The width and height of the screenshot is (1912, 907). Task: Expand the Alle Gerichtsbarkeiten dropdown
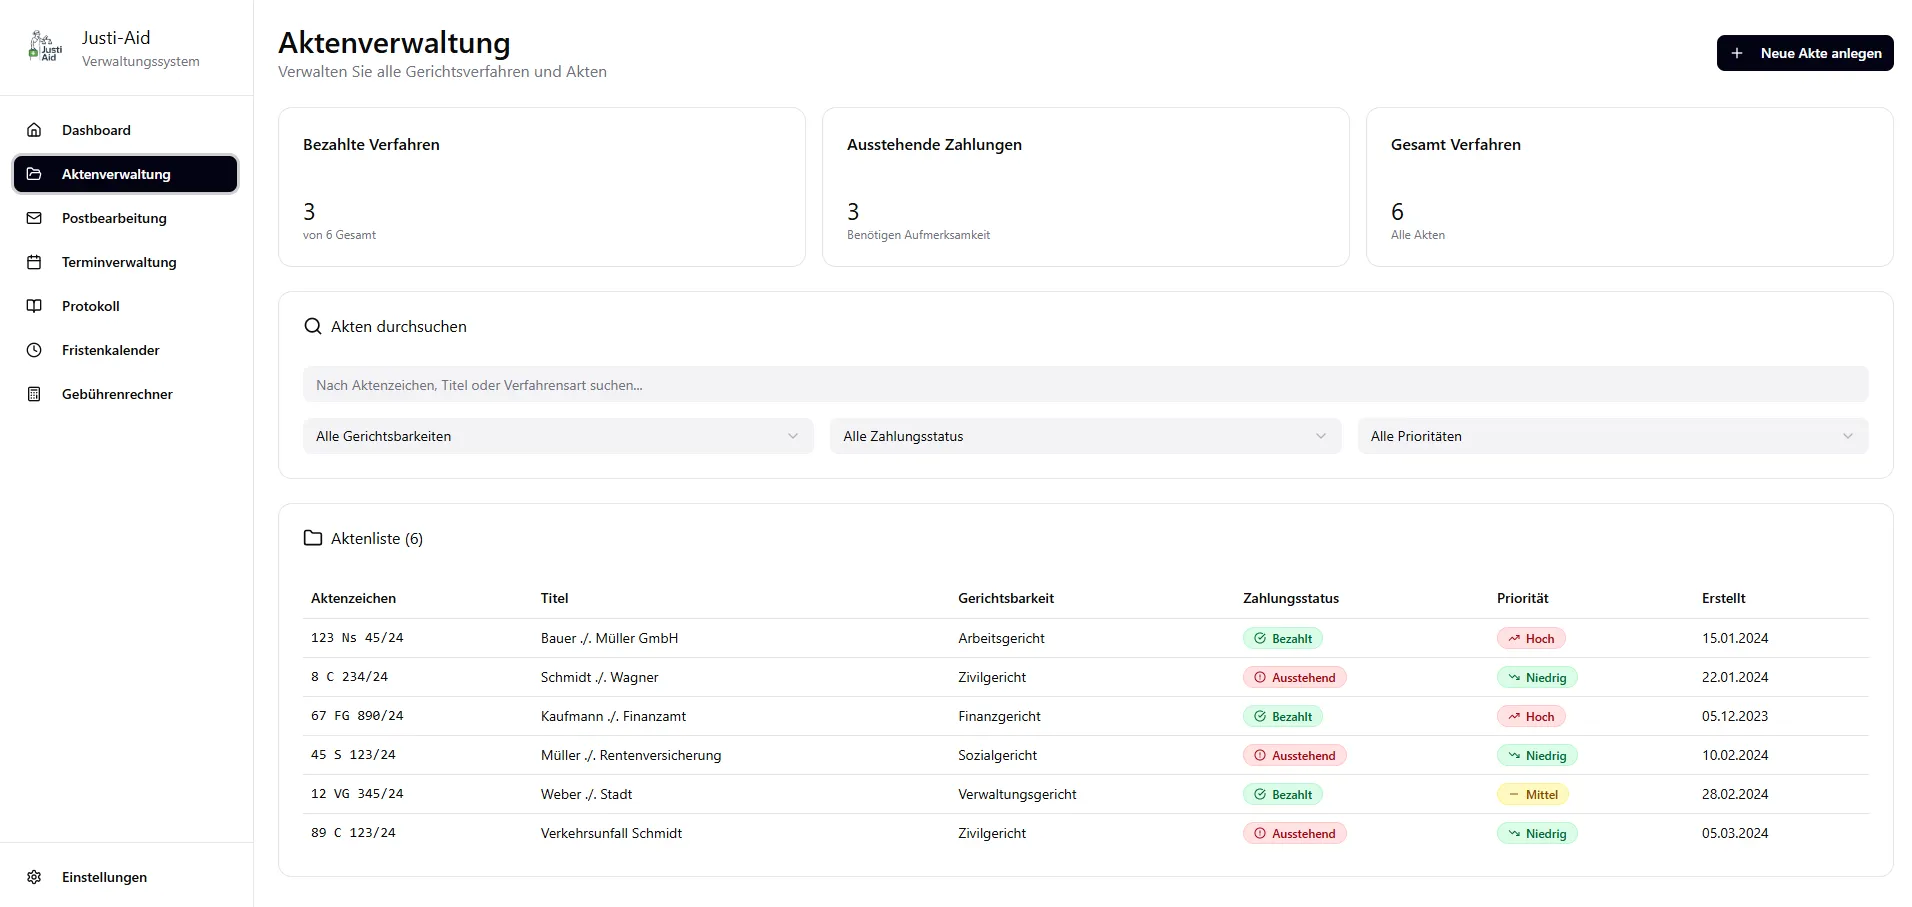point(557,436)
